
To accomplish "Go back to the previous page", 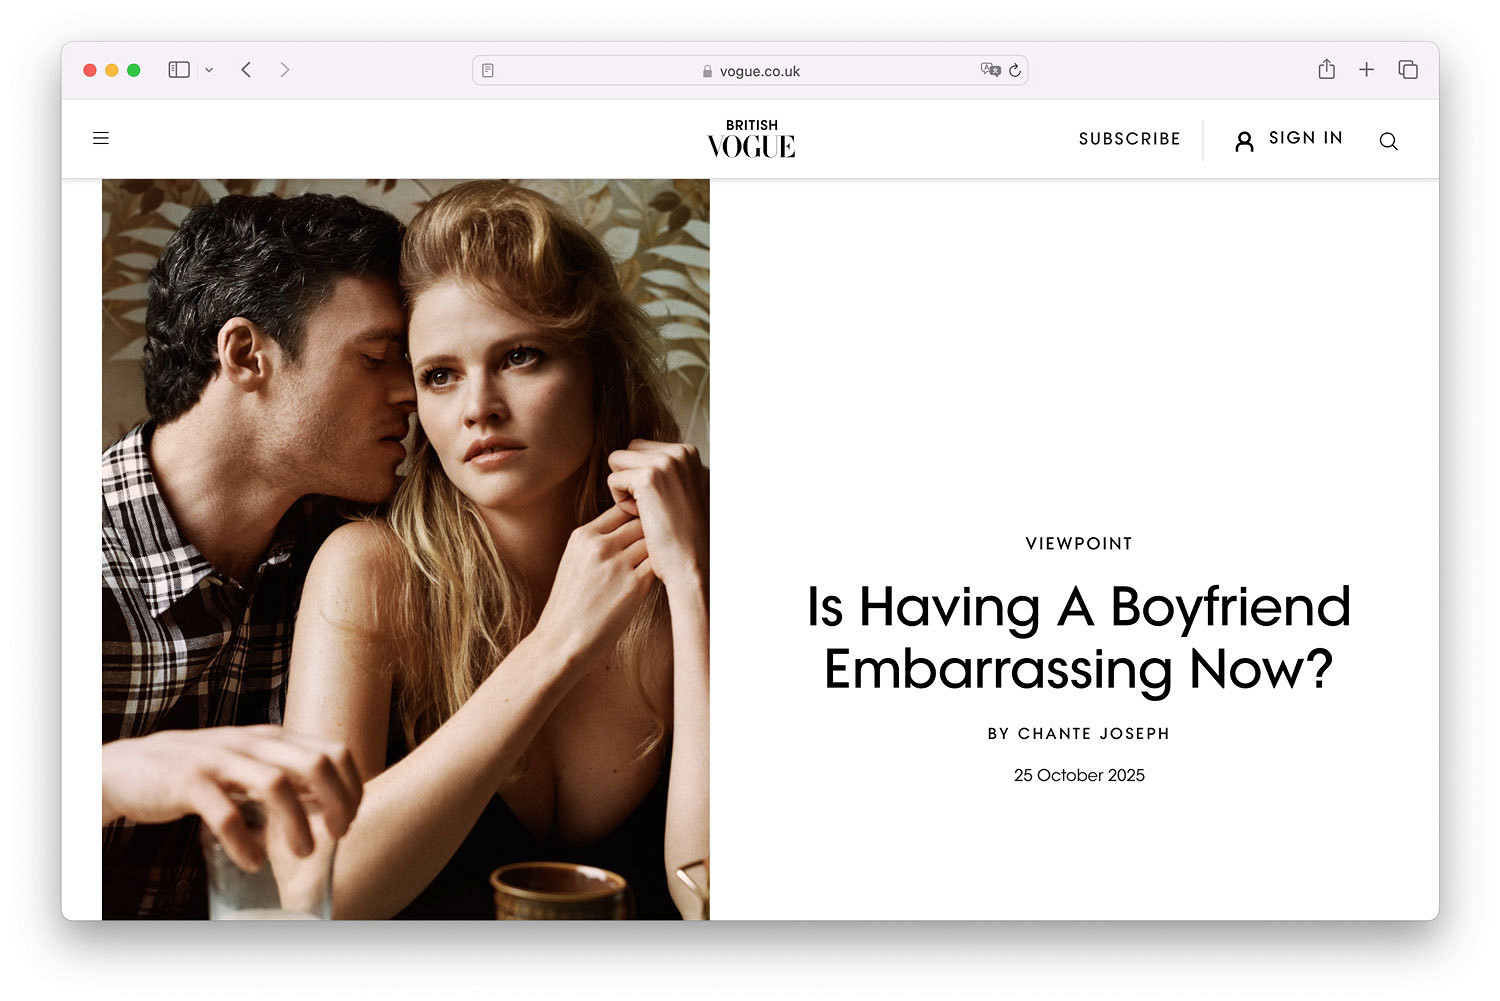I will 246,69.
